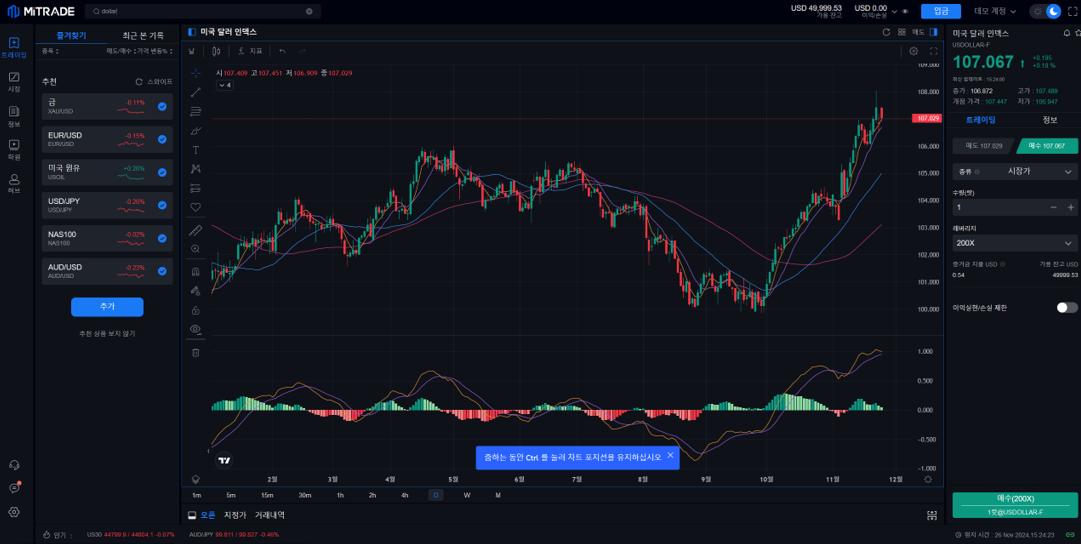The width and height of the screenshot is (1081, 544).
Task: Select the text annotation tool
Action: tap(196, 150)
